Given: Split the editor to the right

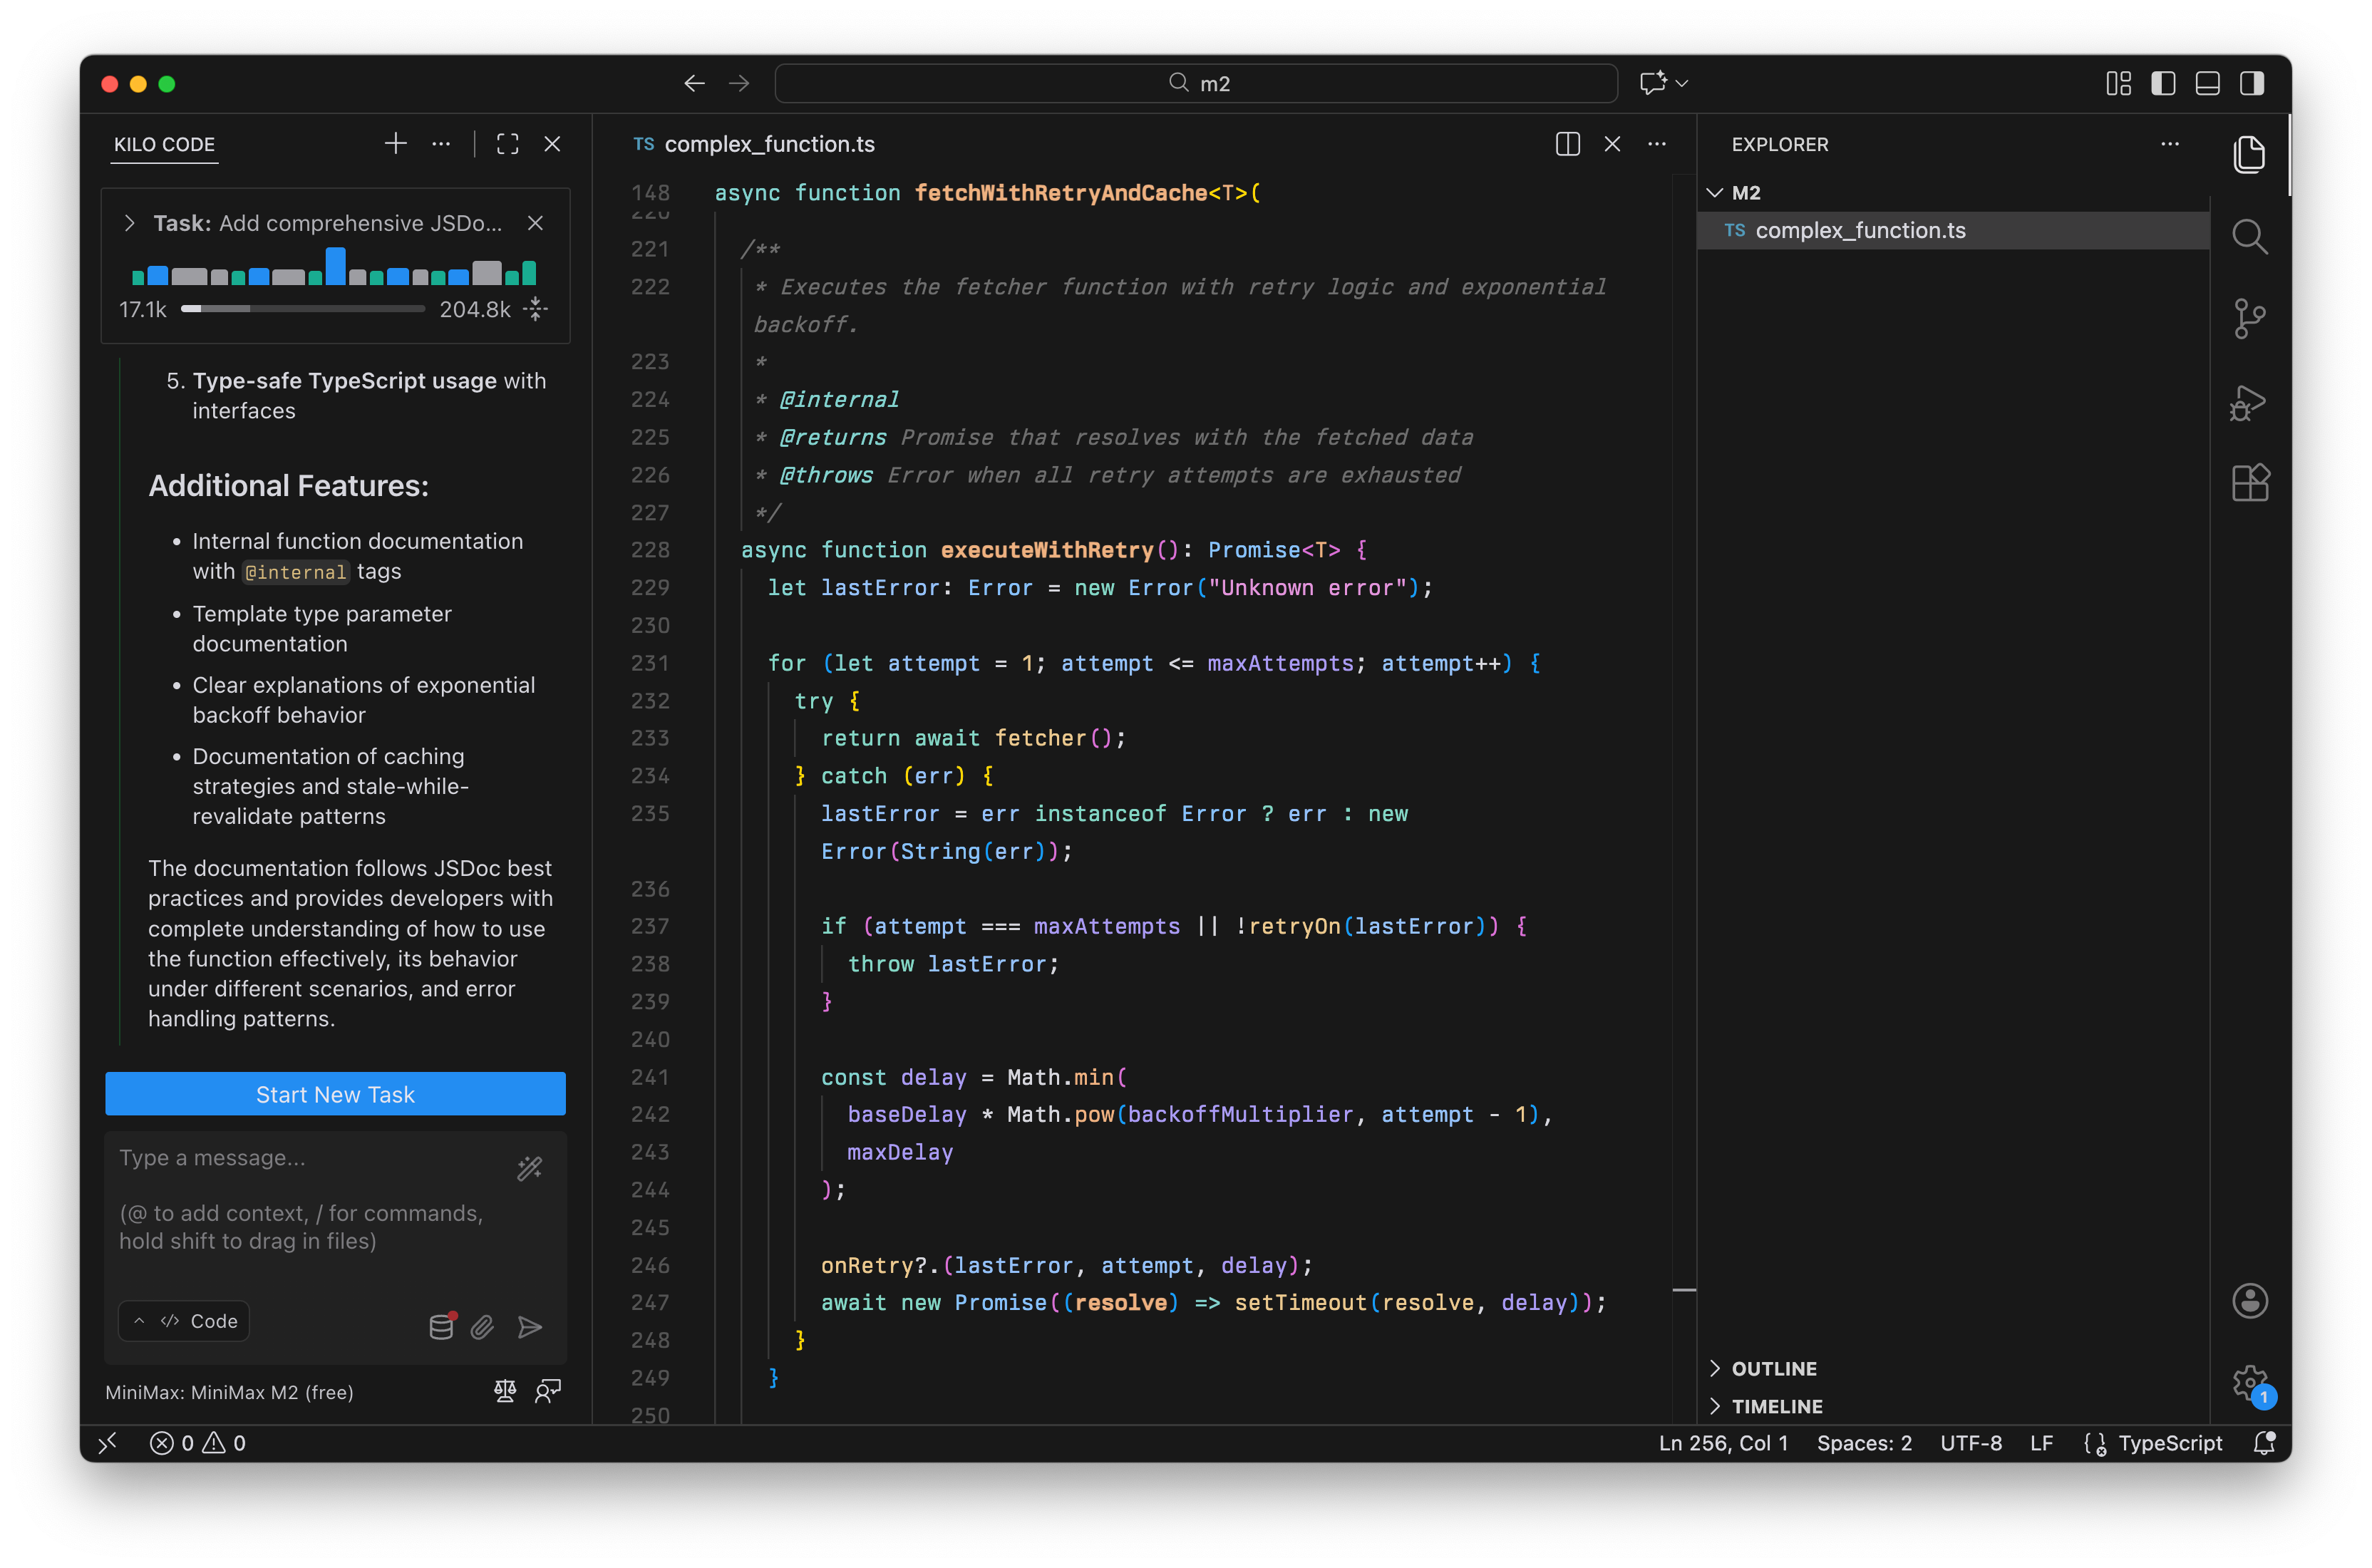Looking at the screenshot, I should (x=1567, y=144).
